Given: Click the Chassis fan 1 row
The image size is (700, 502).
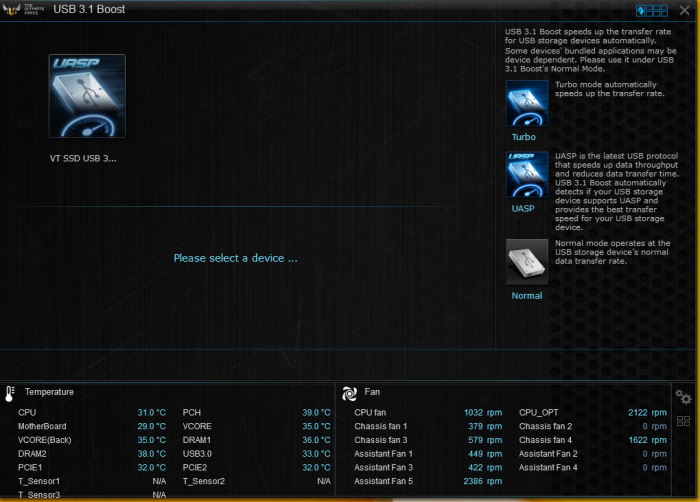Looking at the screenshot, I should pos(428,427).
